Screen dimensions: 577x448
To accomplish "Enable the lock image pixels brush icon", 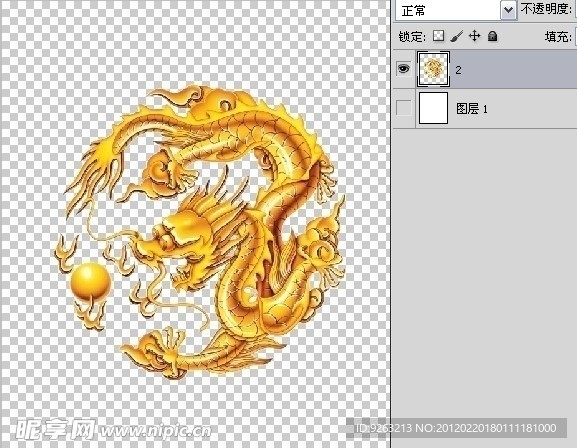I will coord(456,36).
